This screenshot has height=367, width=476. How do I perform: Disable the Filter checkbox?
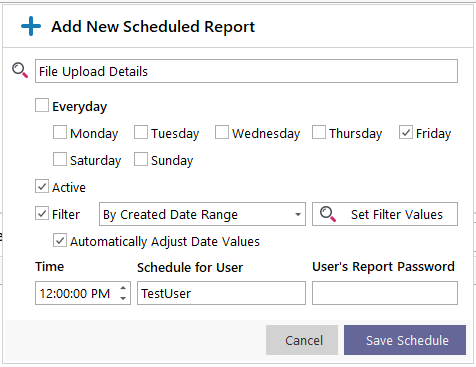tap(42, 213)
